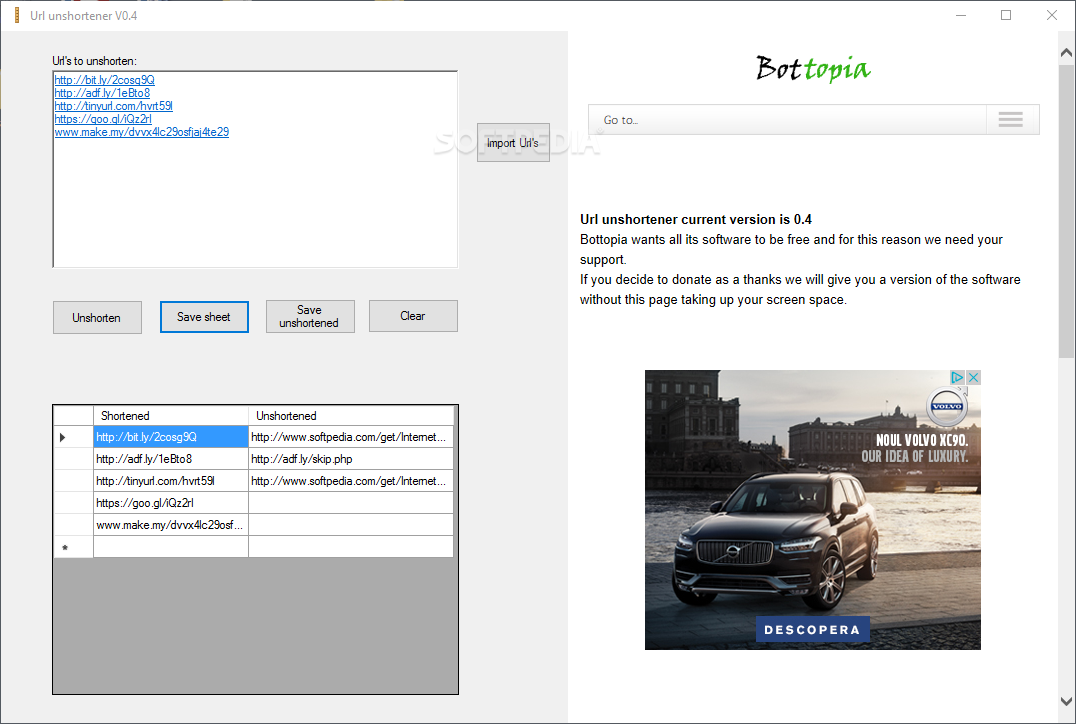Open the https://goo.gl/iQz2rl link in textbox
This screenshot has width=1076, height=724.
[103, 119]
